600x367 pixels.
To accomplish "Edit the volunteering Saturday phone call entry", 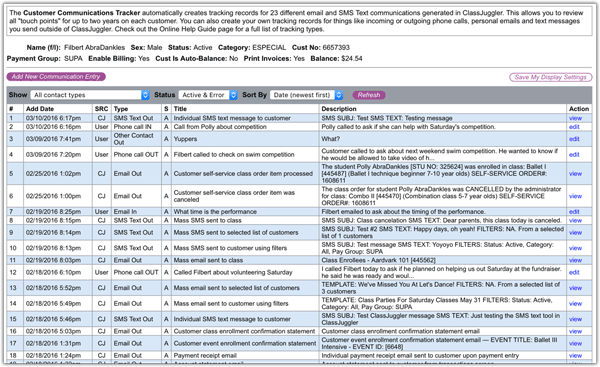I will pos(574,272).
